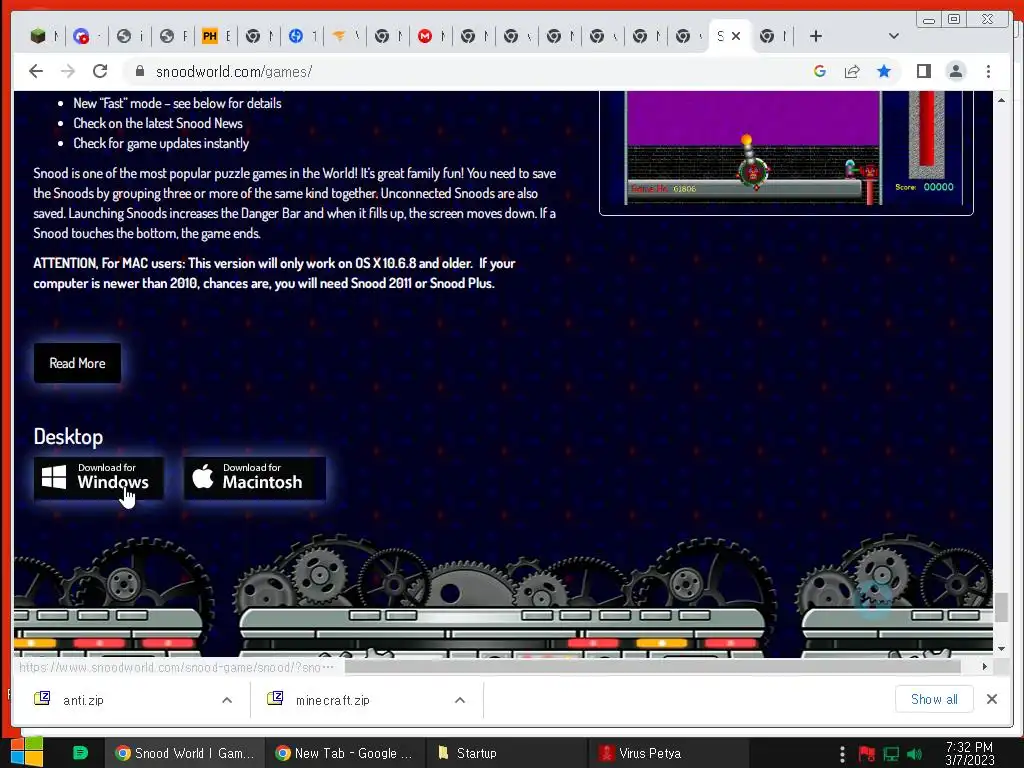Switch to the last tab after Snood
The image size is (1024, 768).
[774, 36]
